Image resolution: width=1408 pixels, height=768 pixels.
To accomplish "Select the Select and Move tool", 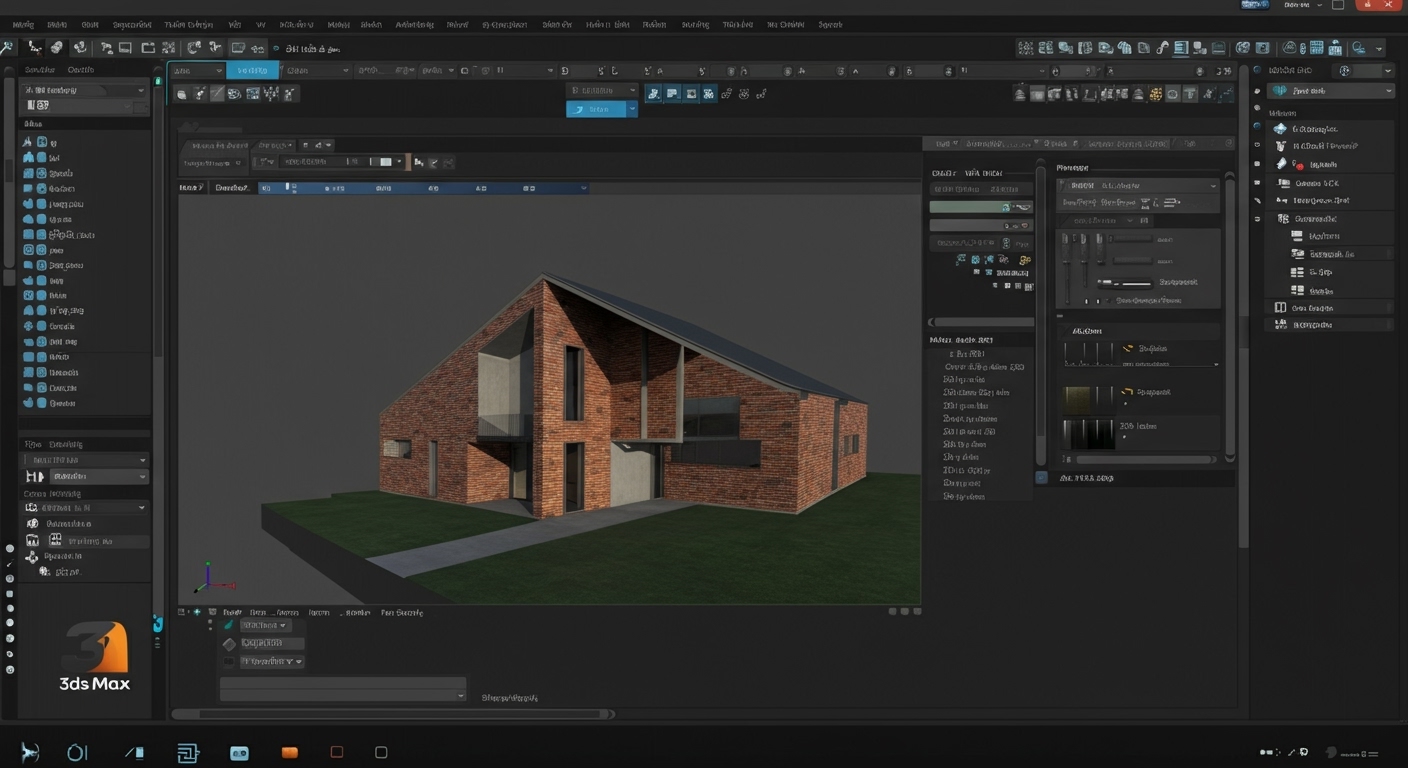I will coord(193,47).
